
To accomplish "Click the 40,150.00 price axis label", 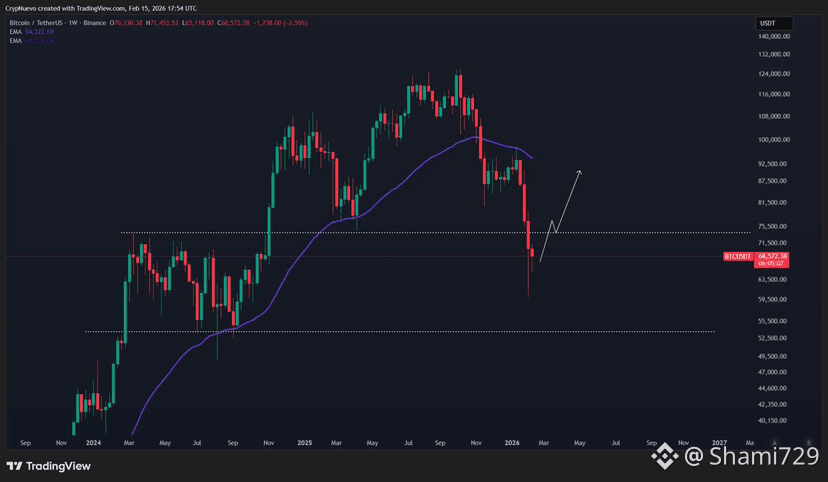I will pyautogui.click(x=775, y=421).
